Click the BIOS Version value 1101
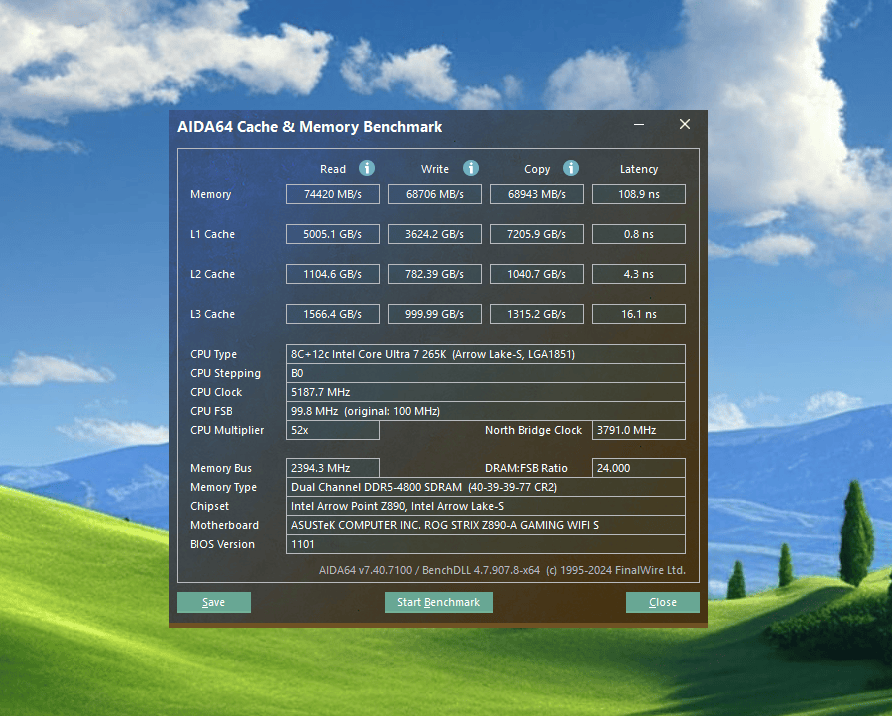Image resolution: width=892 pixels, height=716 pixels. click(x=486, y=544)
